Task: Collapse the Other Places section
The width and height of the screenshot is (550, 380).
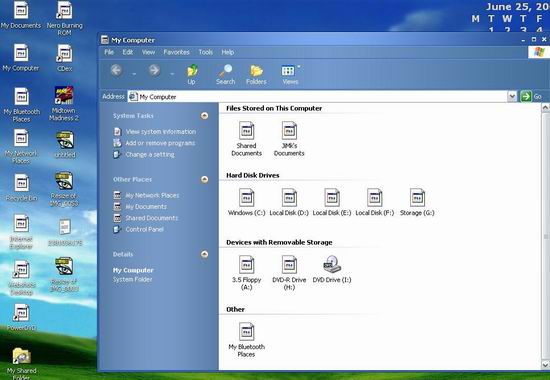Action: point(204,179)
